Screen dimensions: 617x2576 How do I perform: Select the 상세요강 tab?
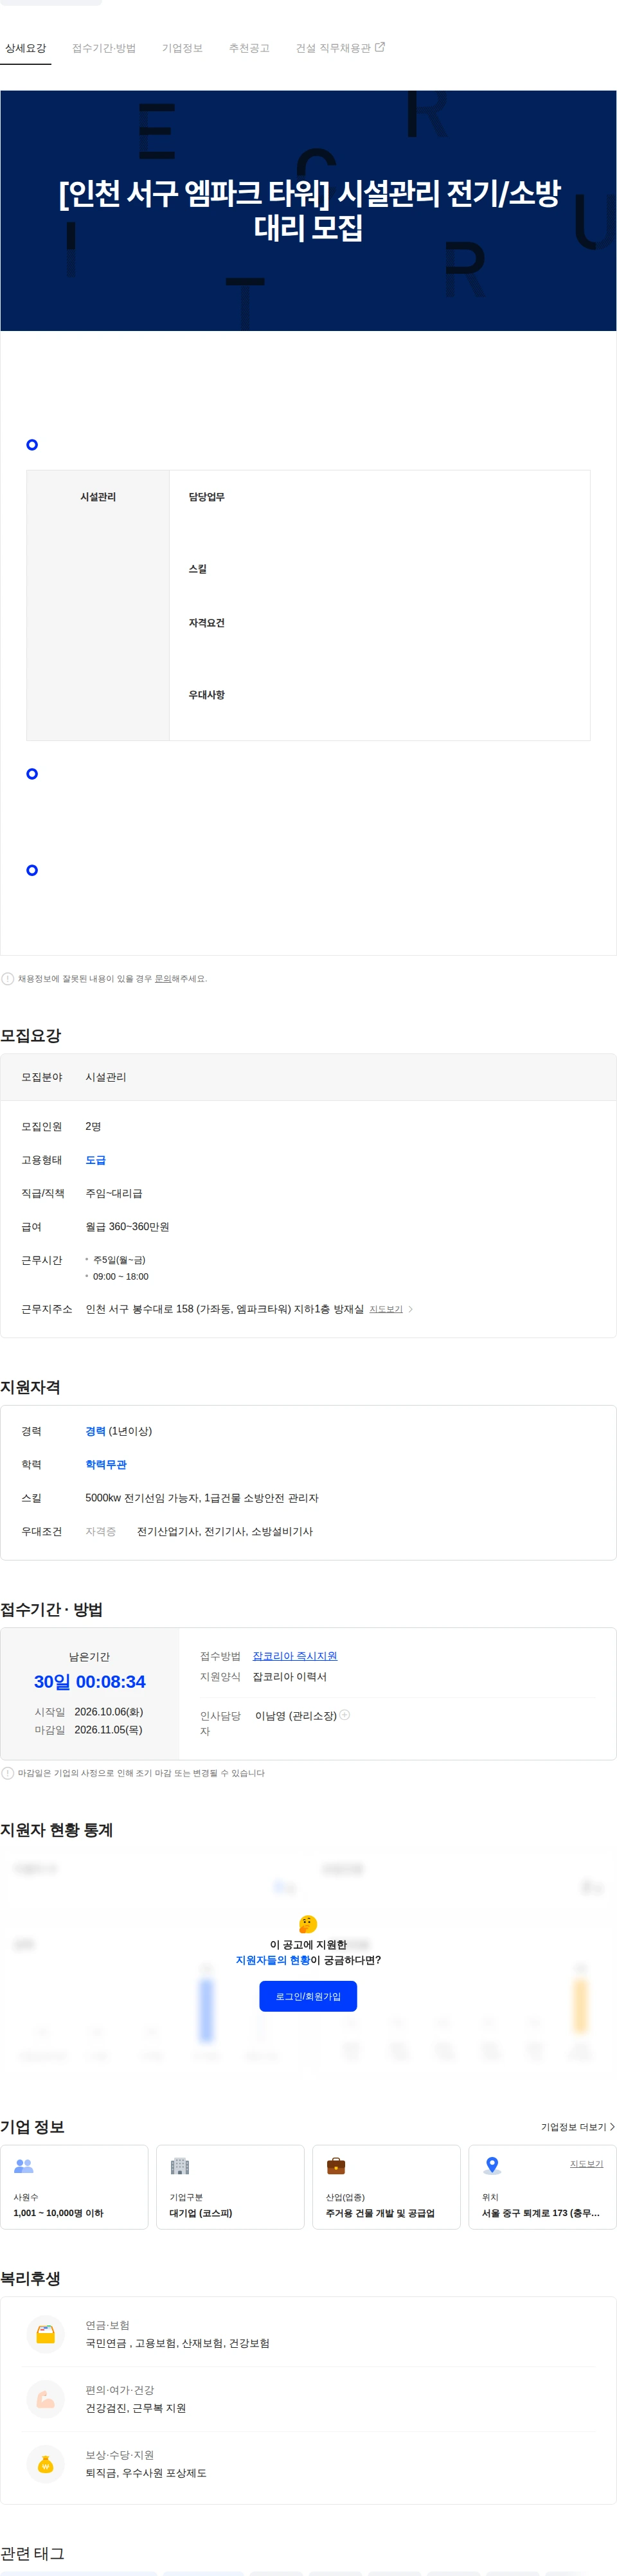(25, 48)
